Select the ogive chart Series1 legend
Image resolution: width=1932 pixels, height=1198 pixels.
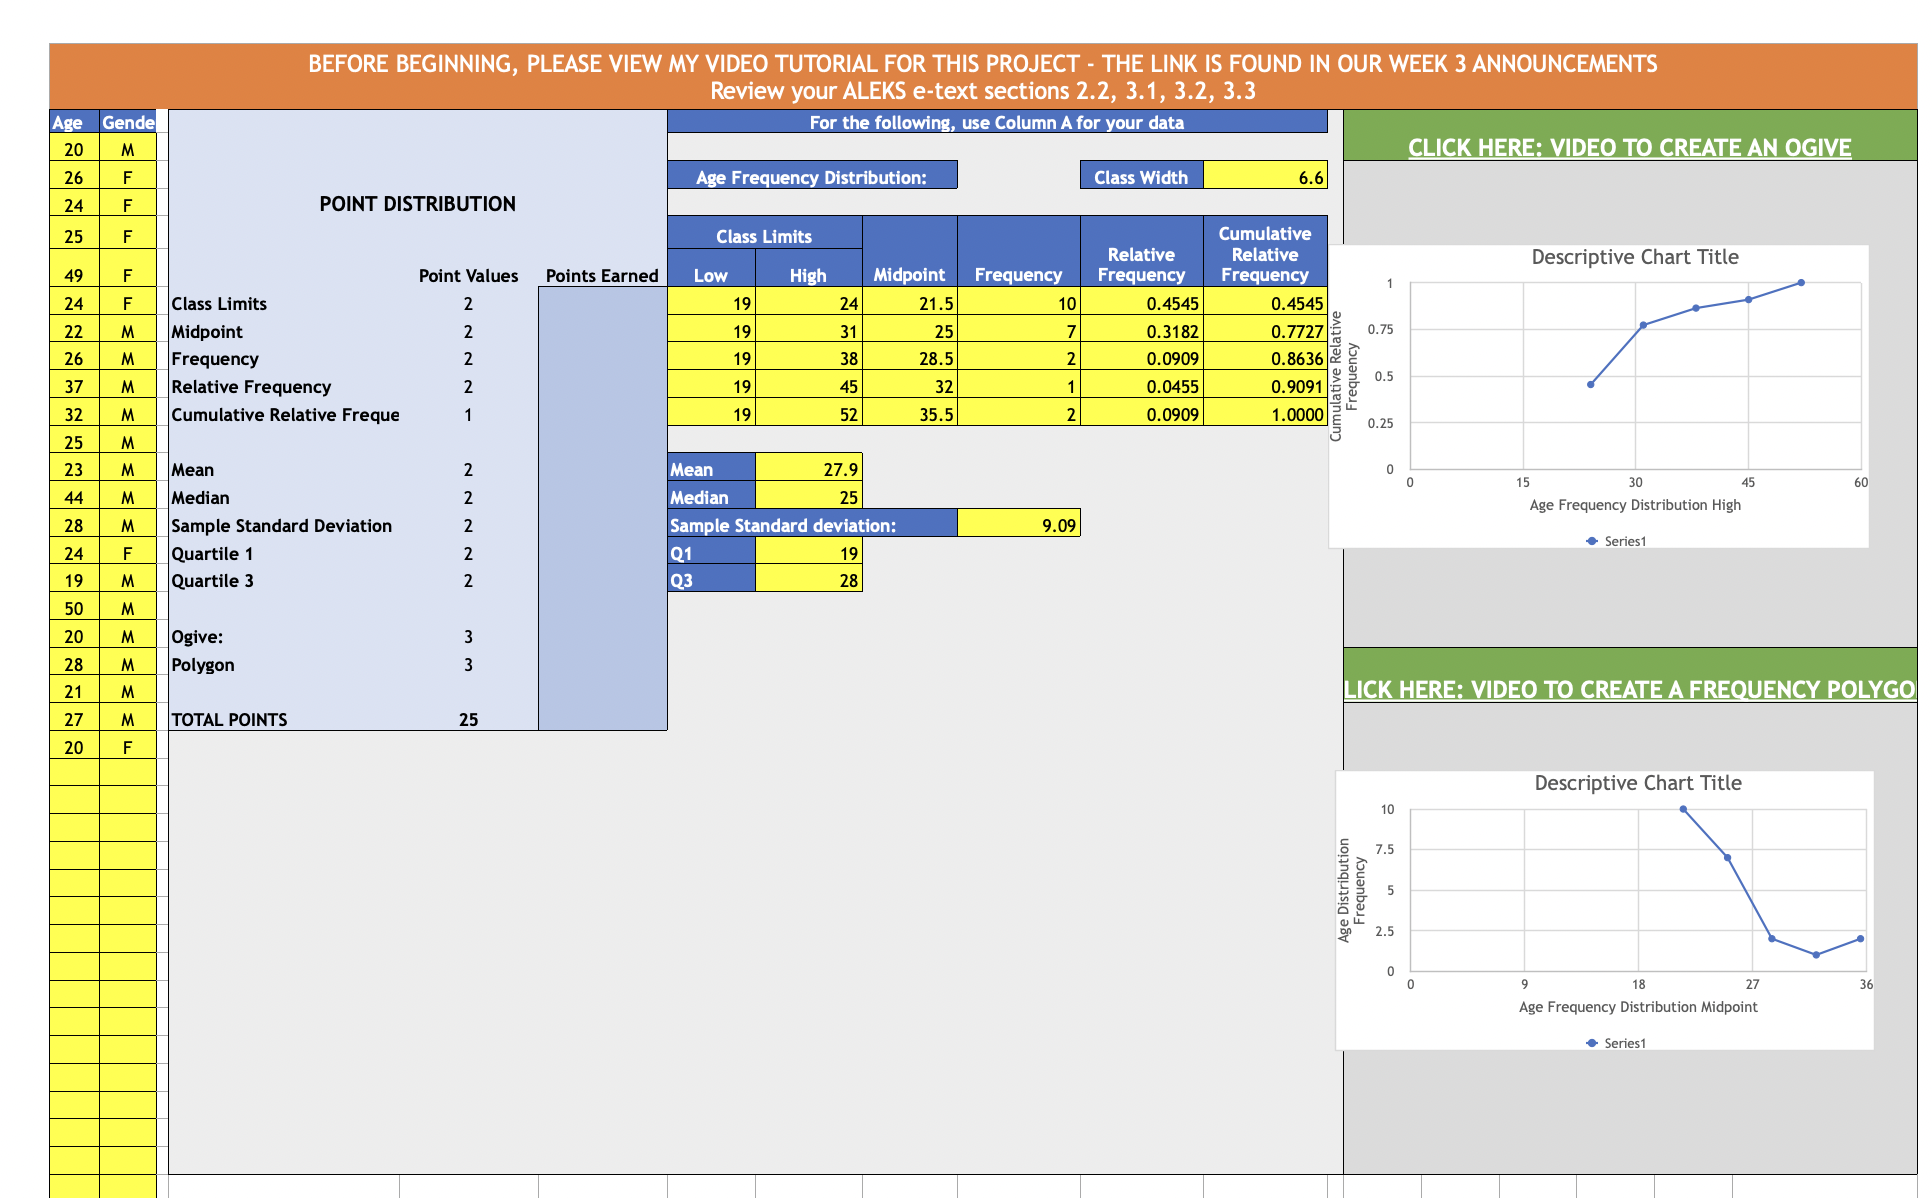(1616, 541)
